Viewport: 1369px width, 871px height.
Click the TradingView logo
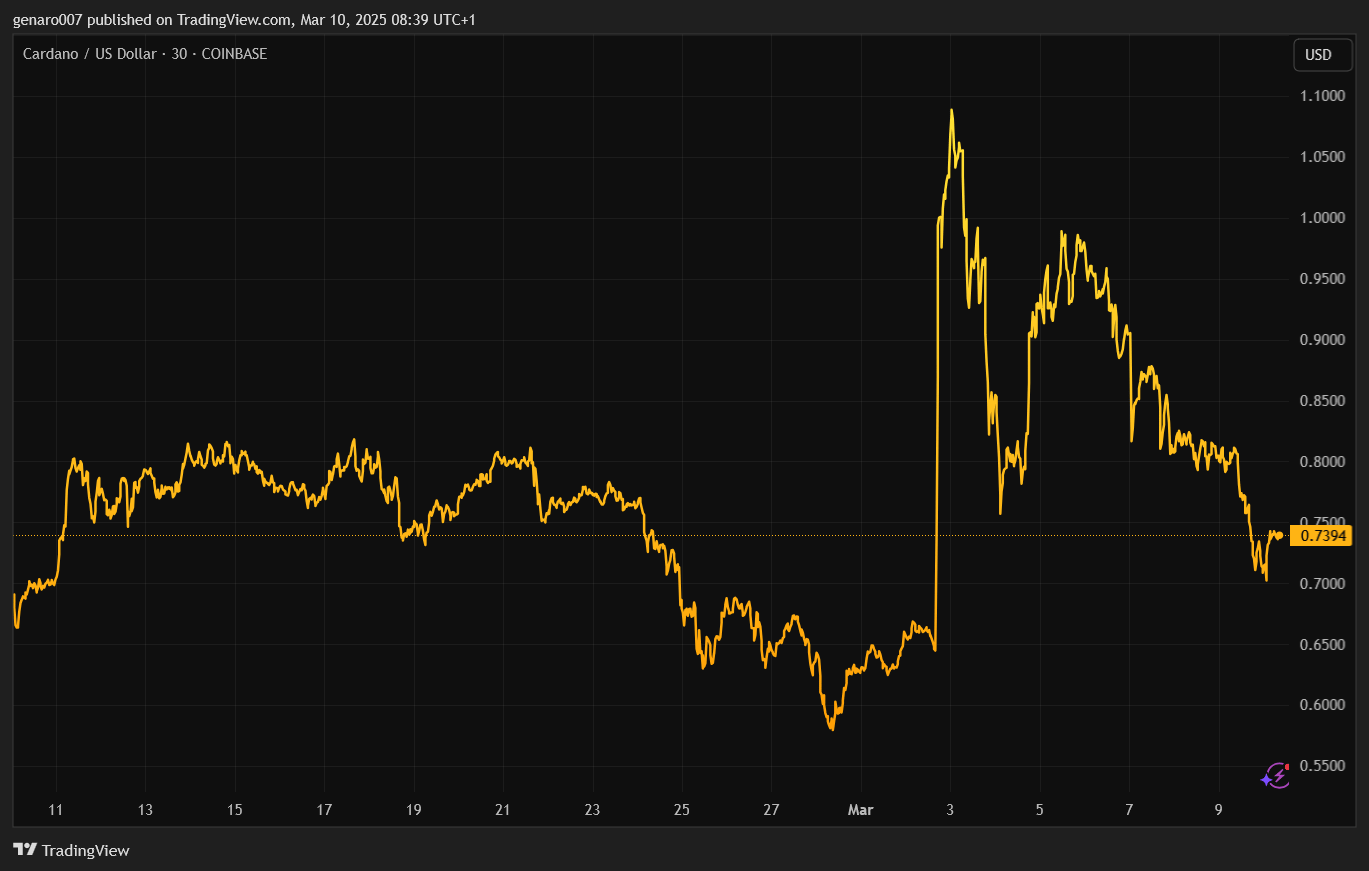71,850
